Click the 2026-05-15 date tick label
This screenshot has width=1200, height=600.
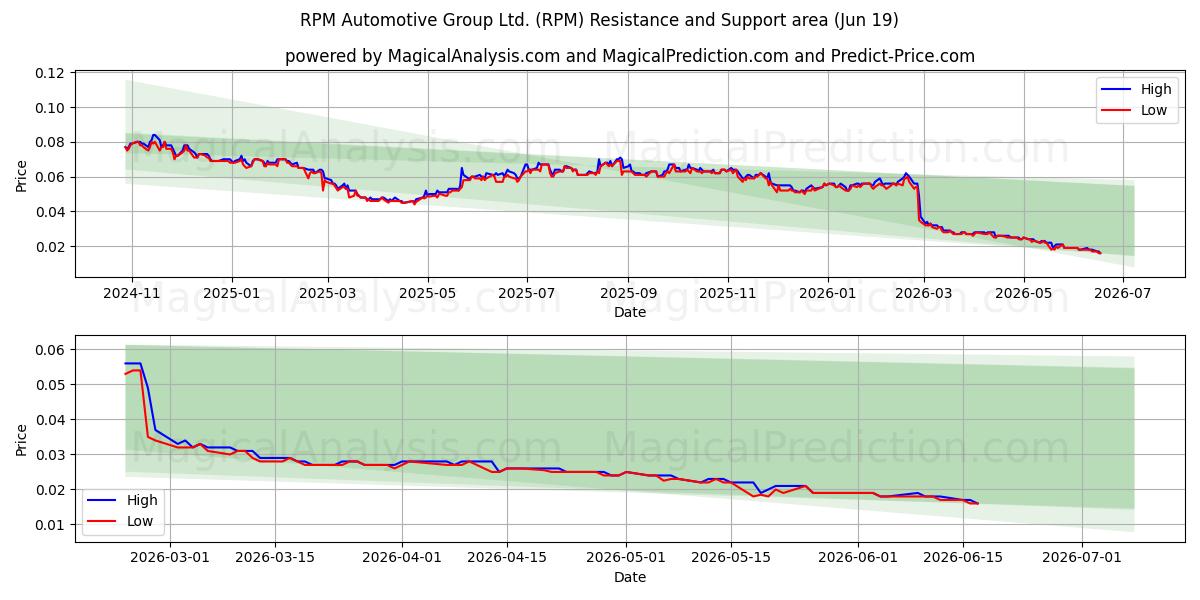point(733,558)
